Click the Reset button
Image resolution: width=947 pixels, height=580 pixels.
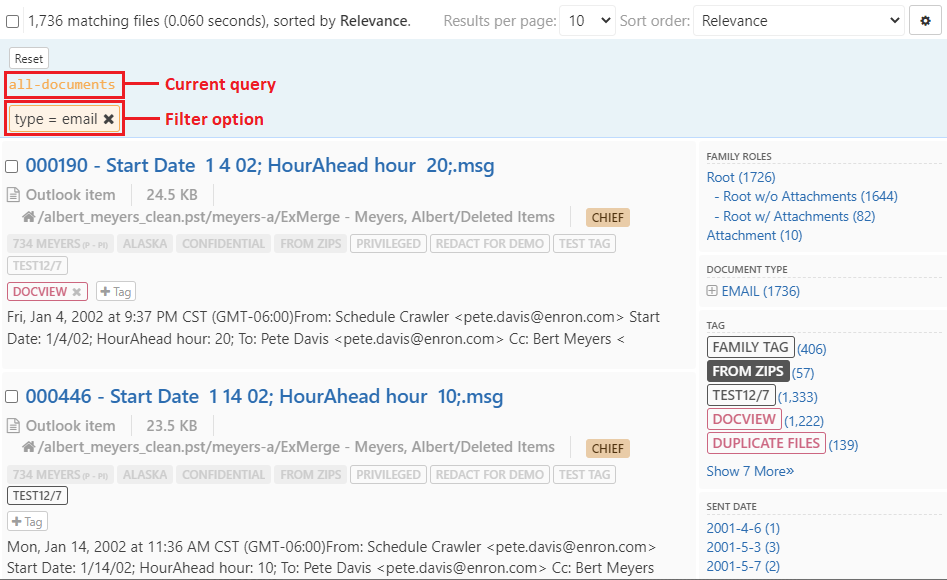[28, 57]
